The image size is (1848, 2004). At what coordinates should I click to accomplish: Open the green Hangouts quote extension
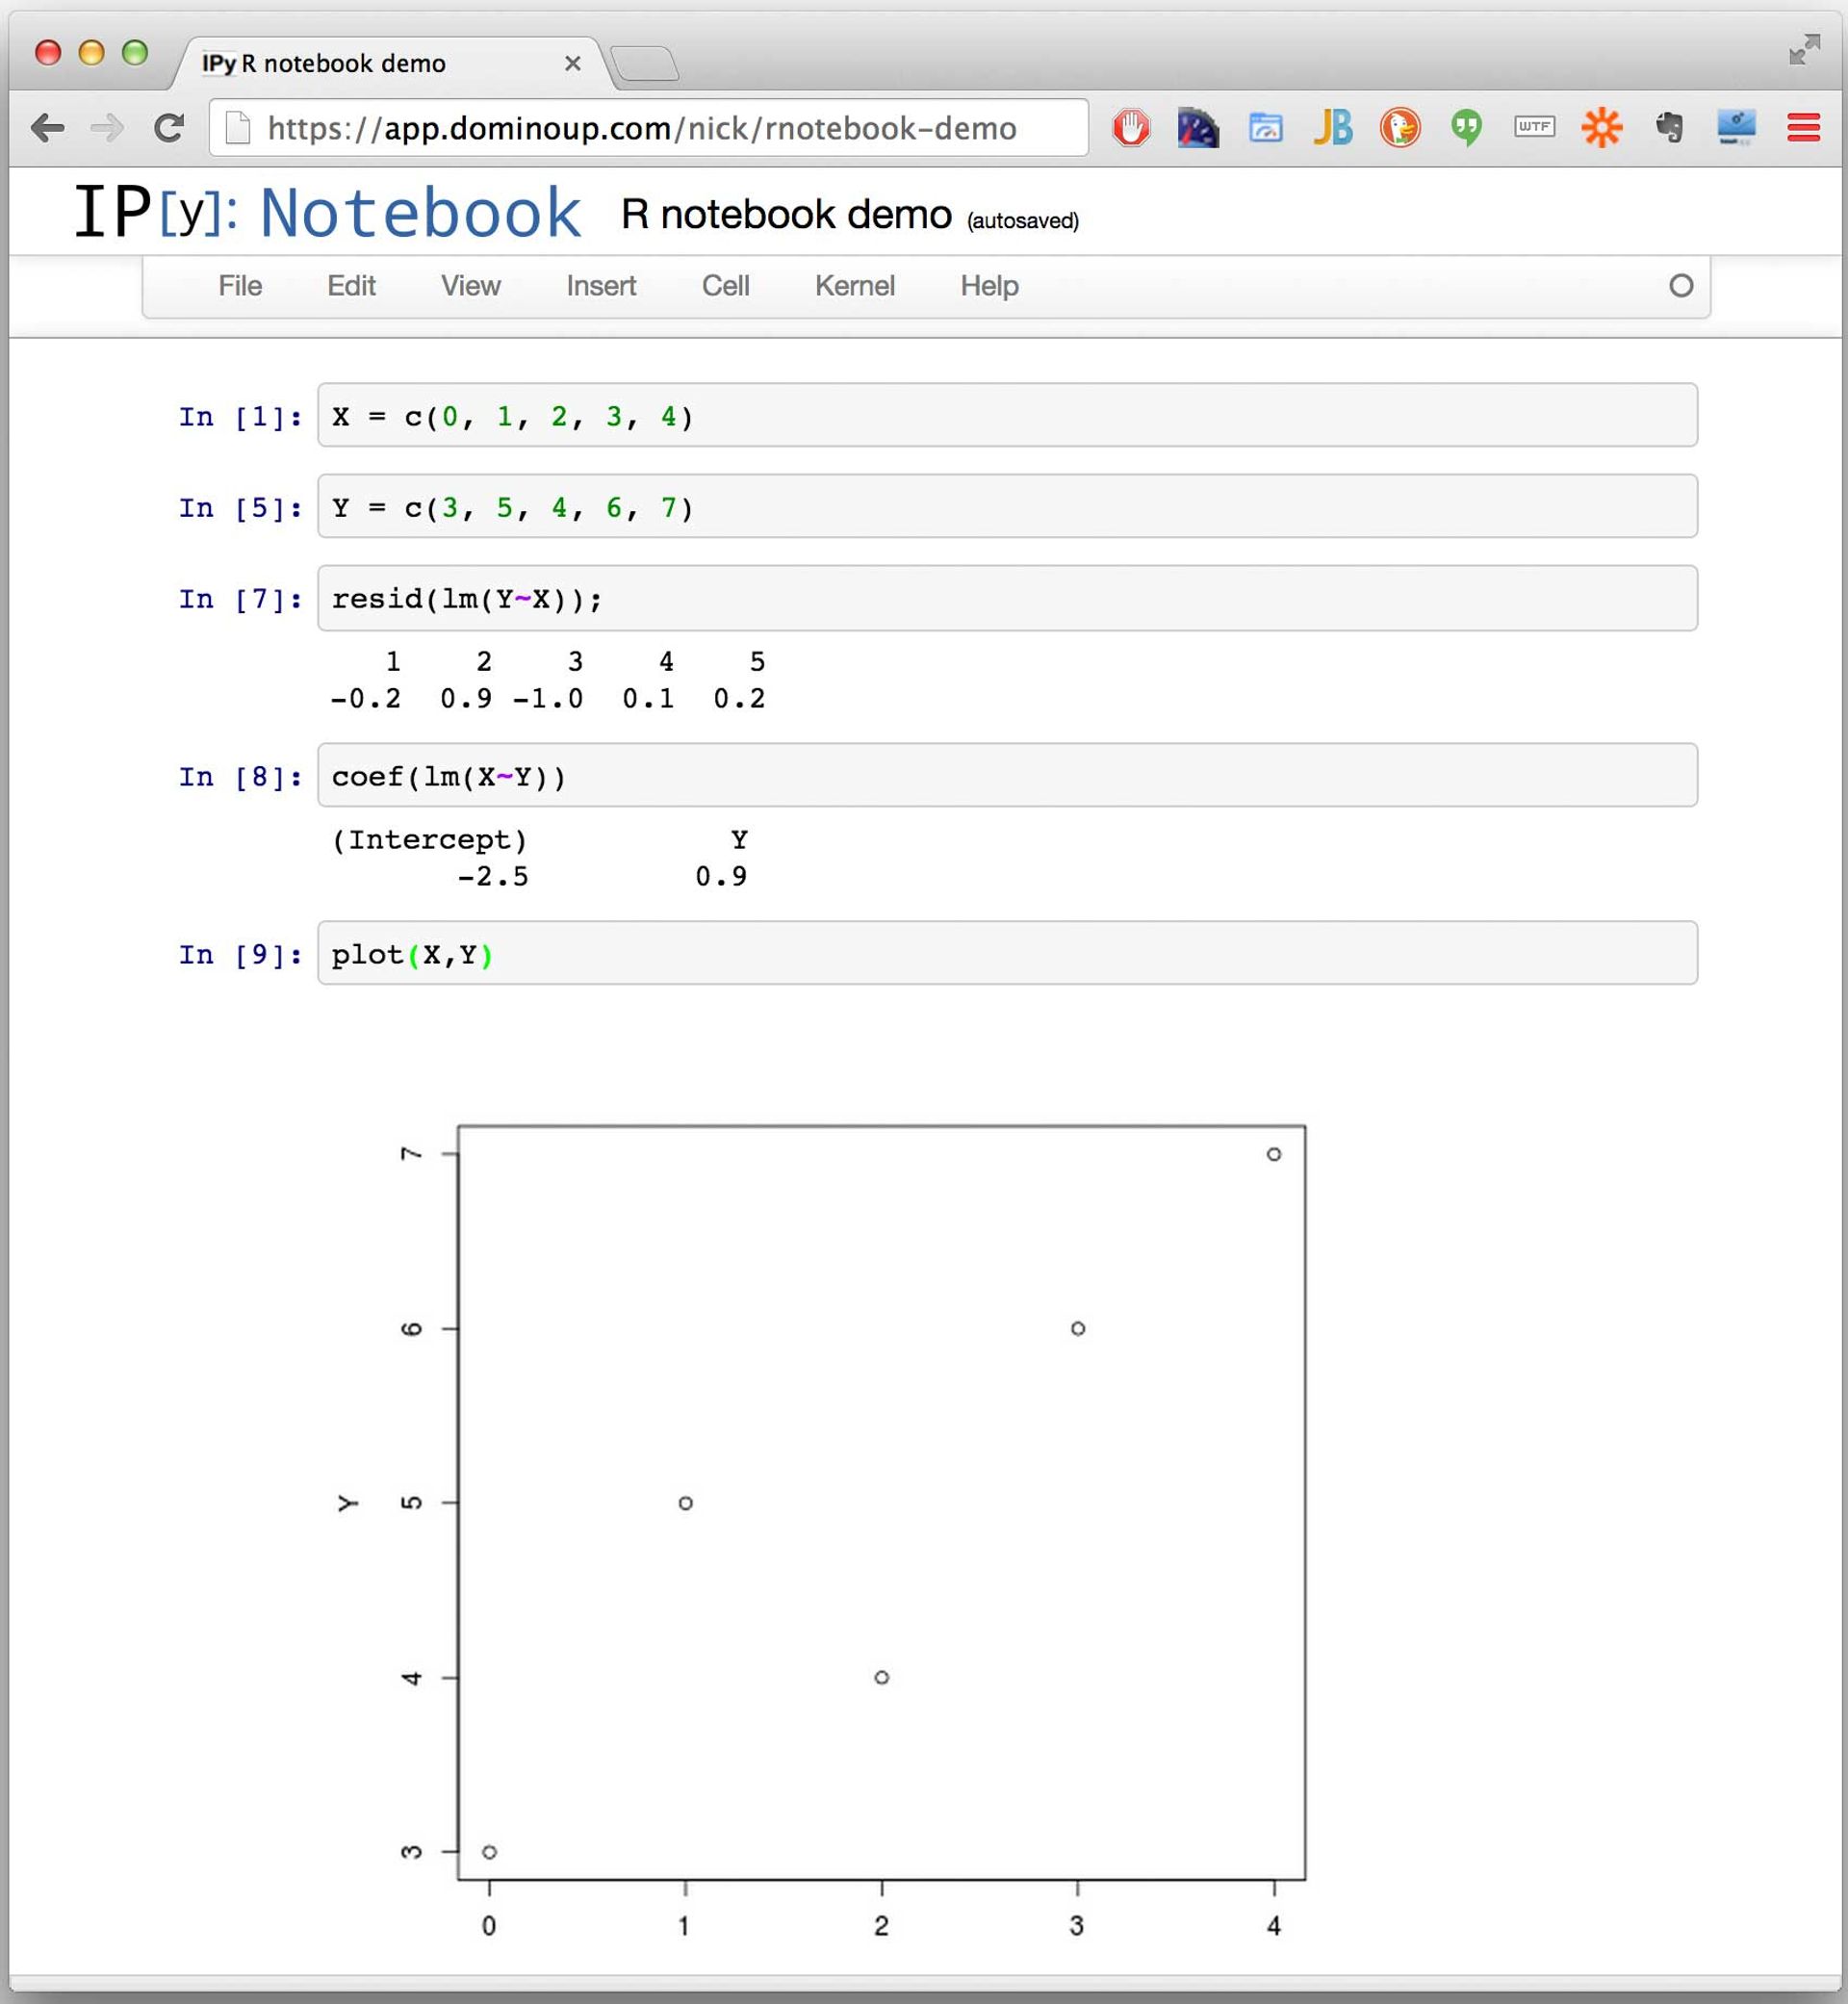pyautogui.click(x=1467, y=128)
